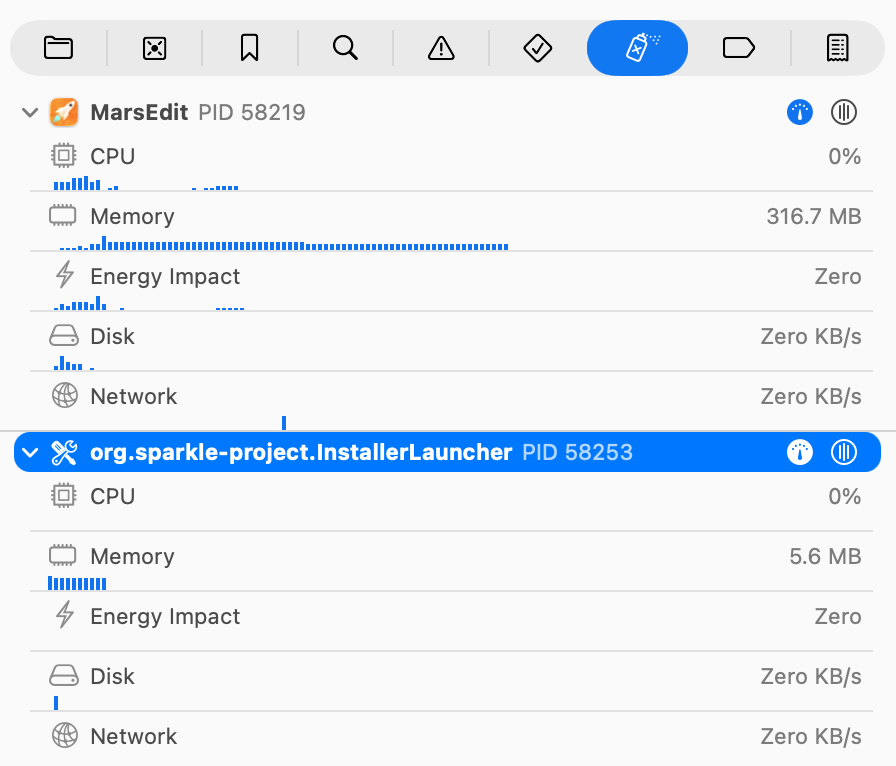896x766 pixels.
Task: Collapse the MarsEdit PID 58219 process
Action: pyautogui.click(x=29, y=112)
